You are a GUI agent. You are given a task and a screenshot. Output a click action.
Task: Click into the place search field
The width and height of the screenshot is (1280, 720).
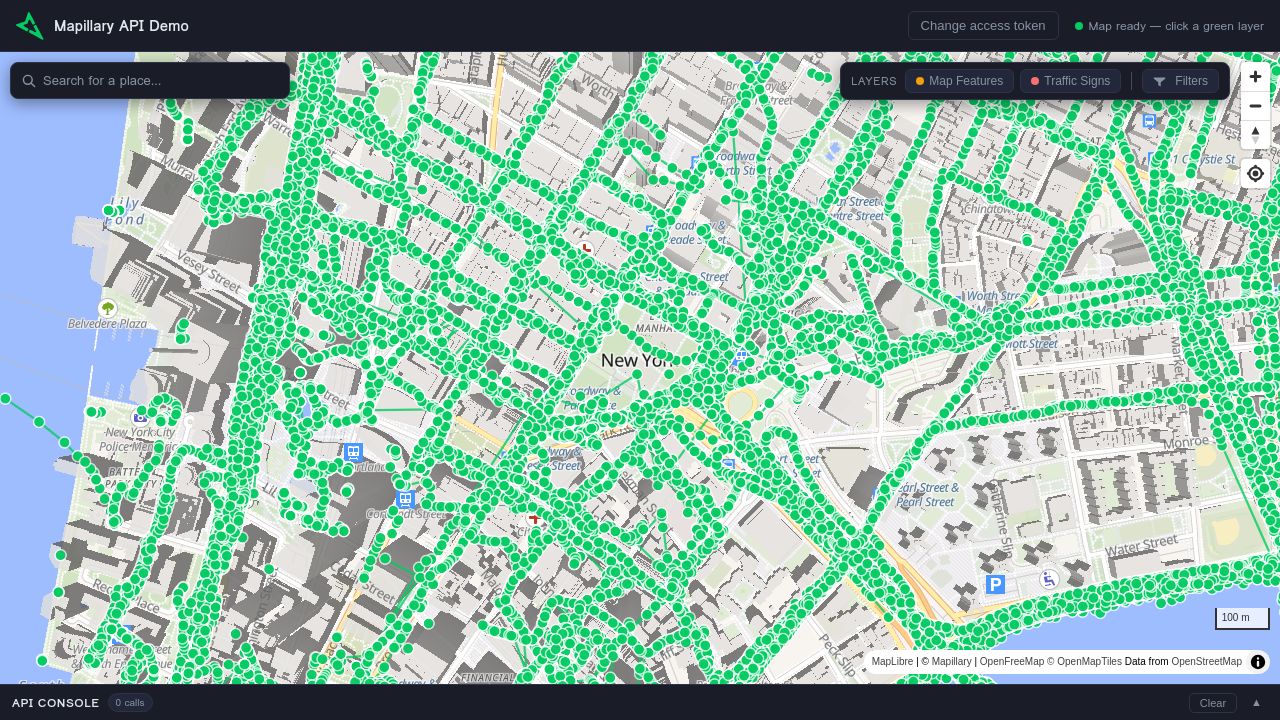(150, 80)
